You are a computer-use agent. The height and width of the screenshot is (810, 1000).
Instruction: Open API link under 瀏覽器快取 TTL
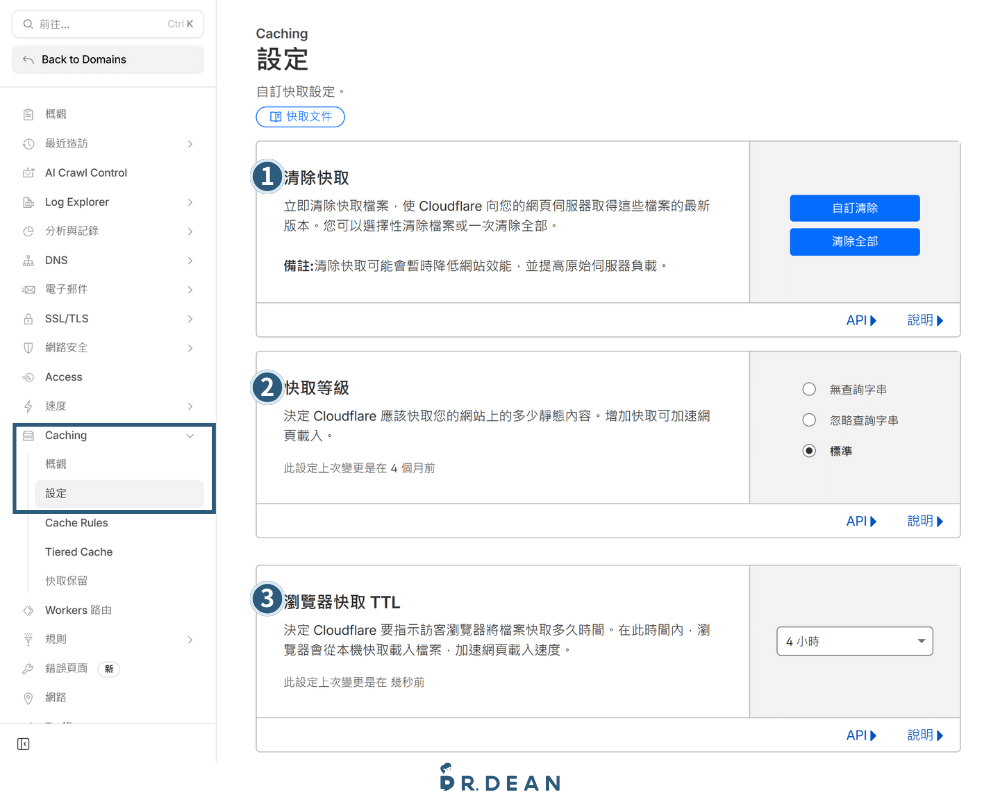pos(861,735)
